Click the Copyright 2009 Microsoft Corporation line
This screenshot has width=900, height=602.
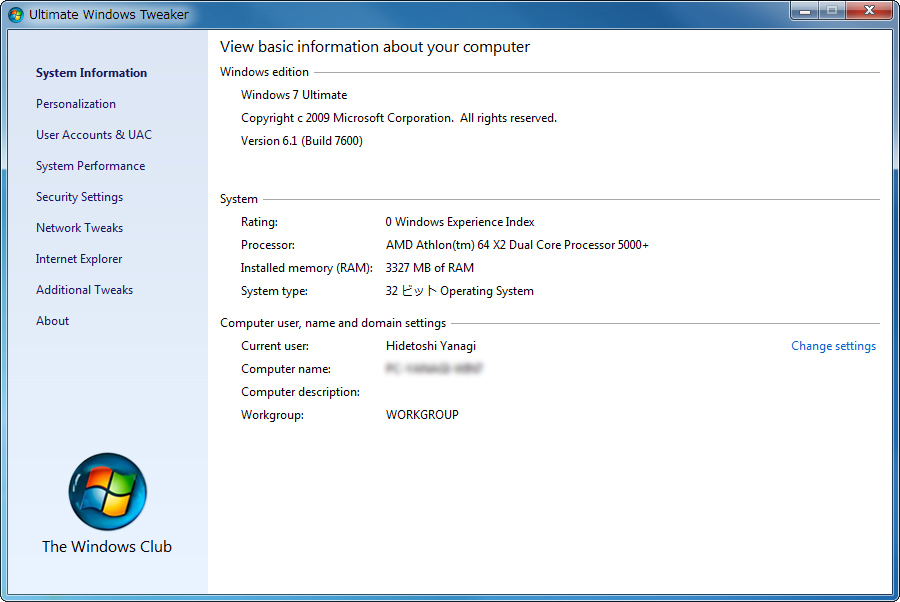coord(399,118)
